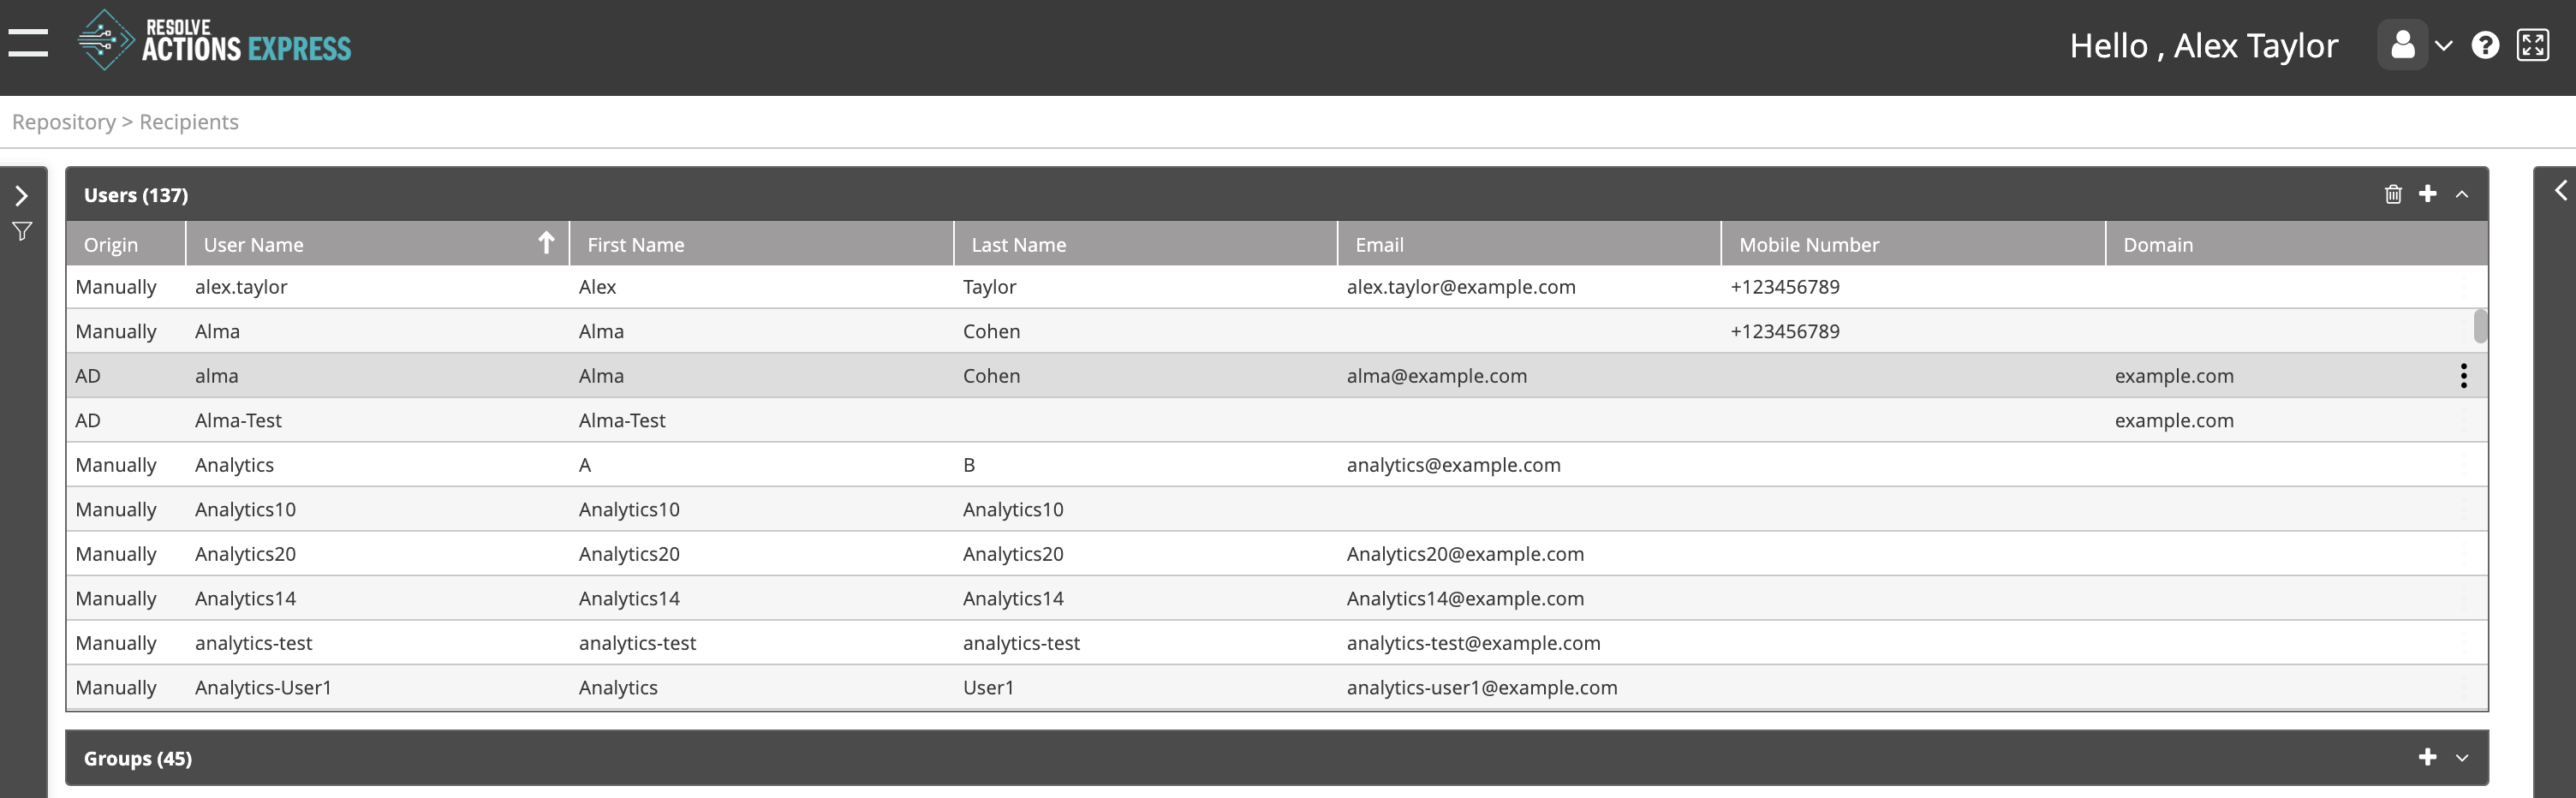Open the user profile icon
The width and height of the screenshot is (2576, 798).
point(2402,45)
